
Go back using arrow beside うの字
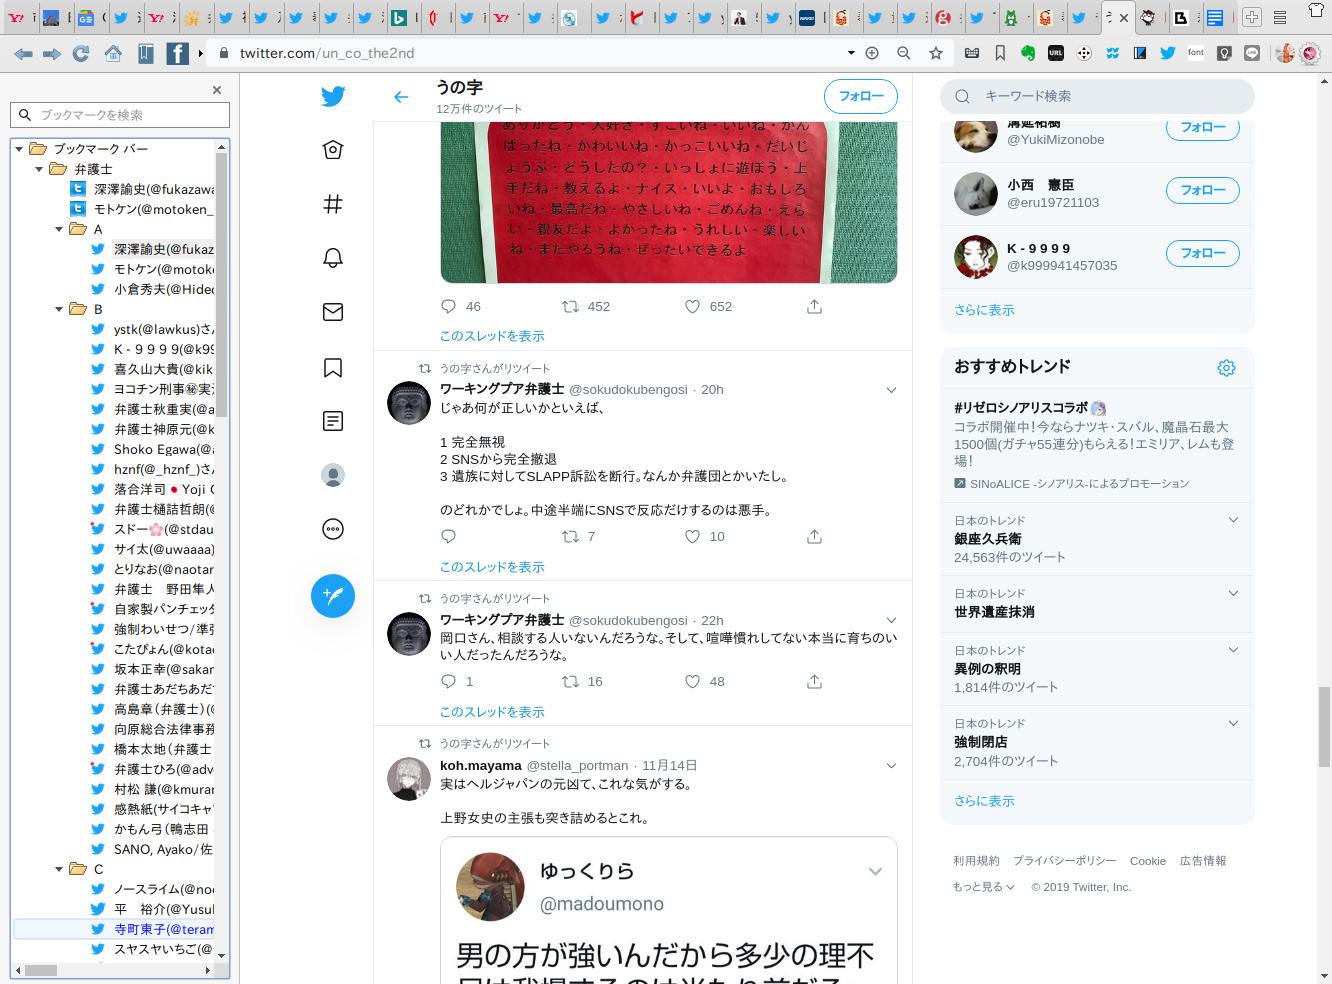pyautogui.click(x=401, y=97)
